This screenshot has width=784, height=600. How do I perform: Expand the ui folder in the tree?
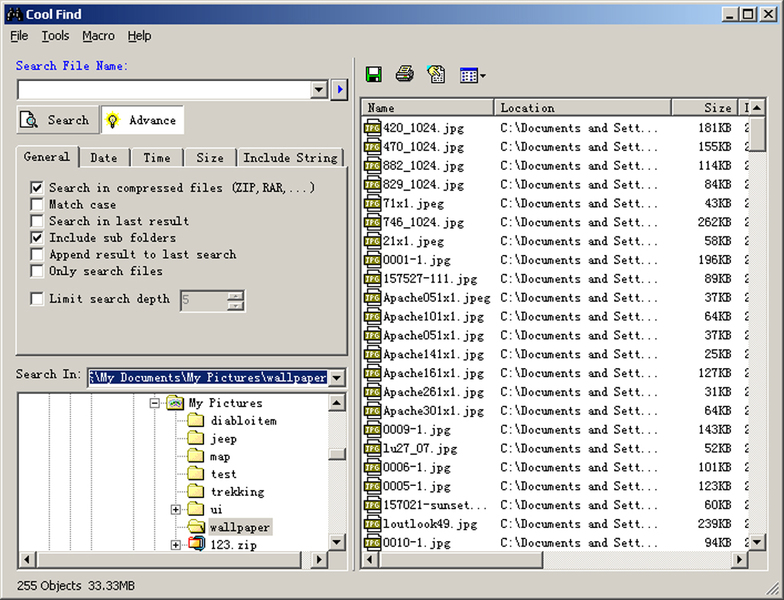[176, 509]
